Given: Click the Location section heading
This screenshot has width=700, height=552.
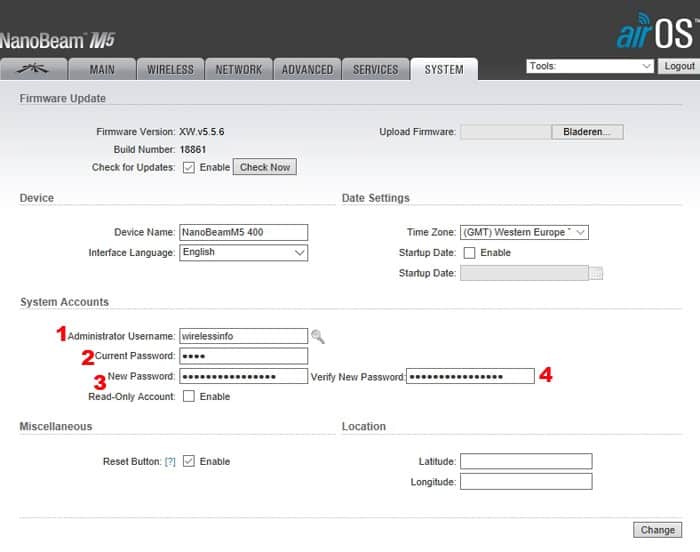Looking at the screenshot, I should click(364, 427).
